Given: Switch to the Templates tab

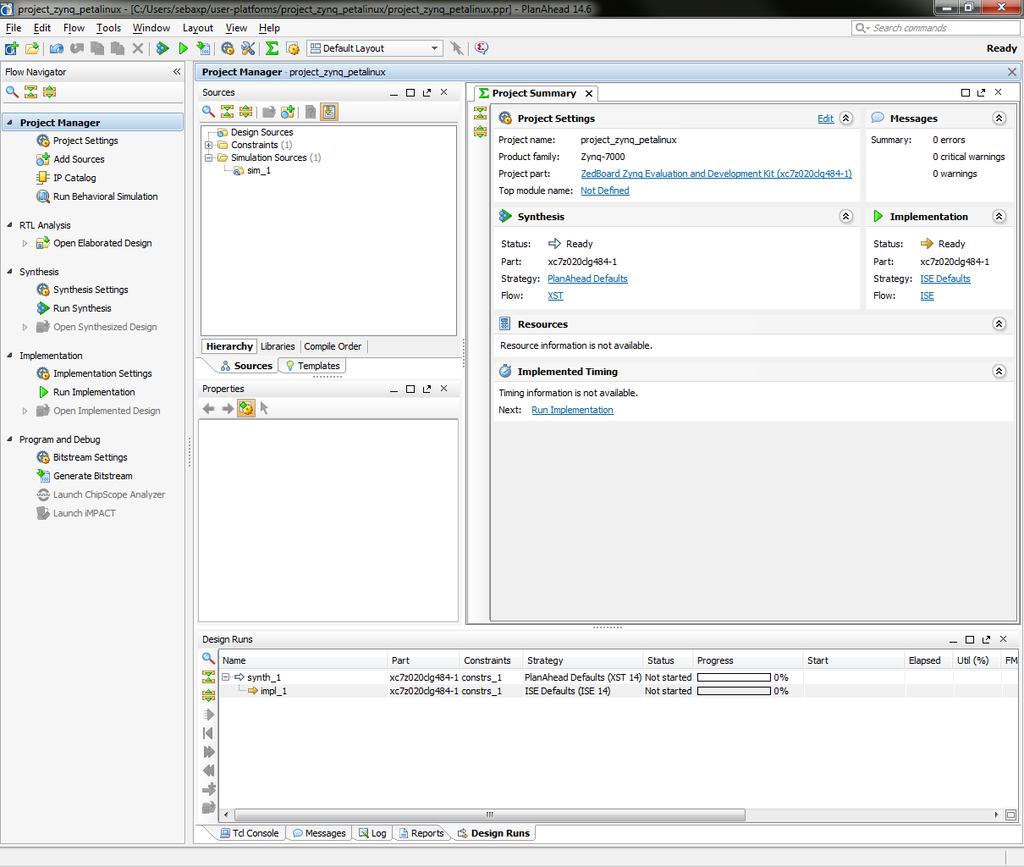Looking at the screenshot, I should (312, 366).
